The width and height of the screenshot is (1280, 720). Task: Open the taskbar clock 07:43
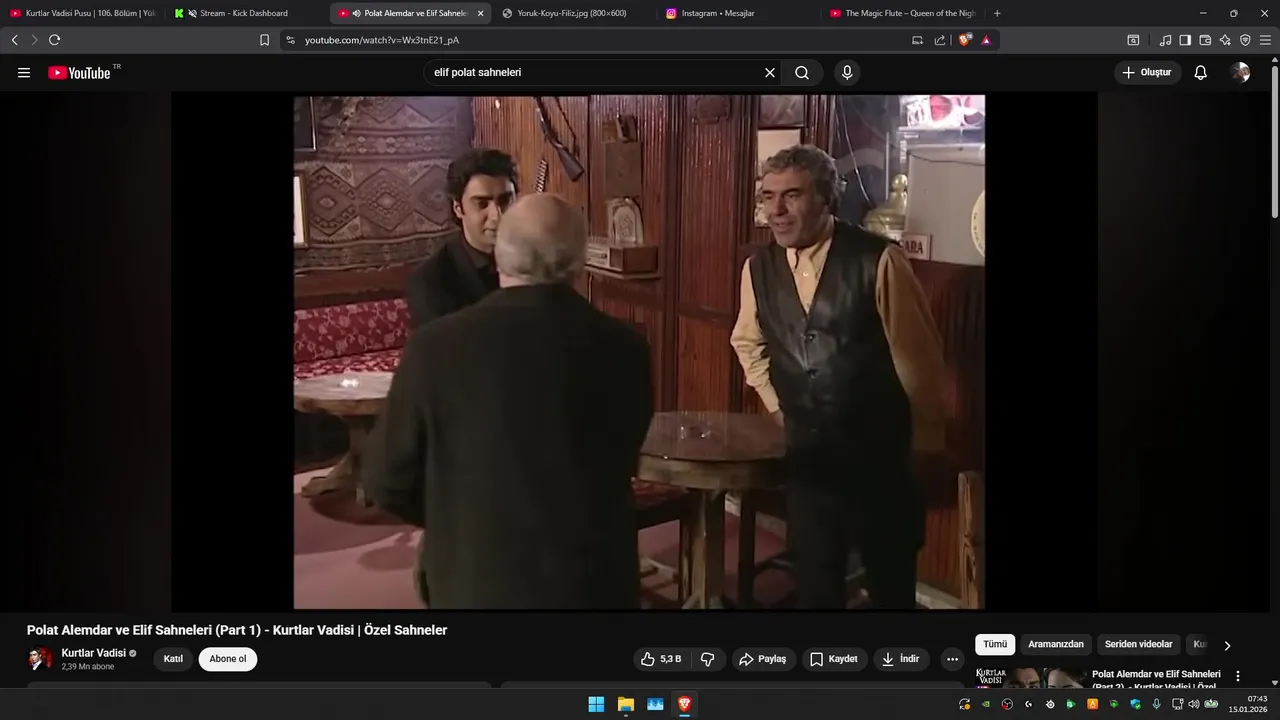tap(1249, 704)
